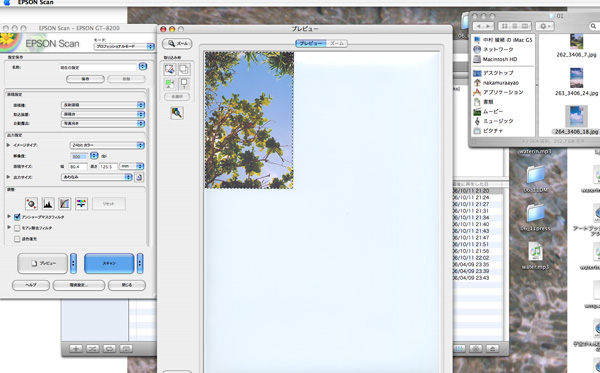The width and height of the screenshot is (600, 373).
Task: Select the densitometer color picker tool
Action: [x=177, y=113]
